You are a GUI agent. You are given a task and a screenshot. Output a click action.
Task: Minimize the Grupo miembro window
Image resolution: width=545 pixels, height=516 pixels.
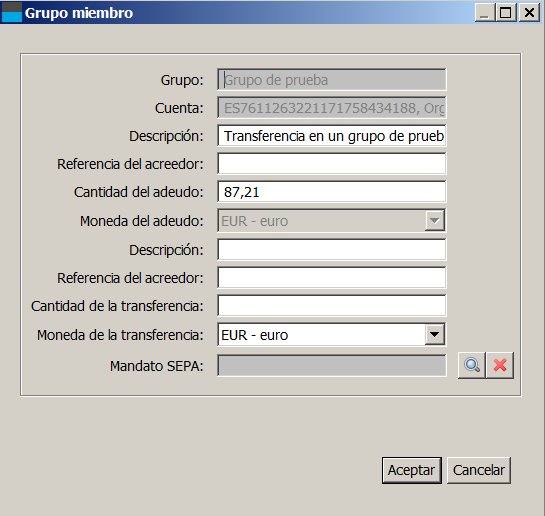(x=485, y=13)
